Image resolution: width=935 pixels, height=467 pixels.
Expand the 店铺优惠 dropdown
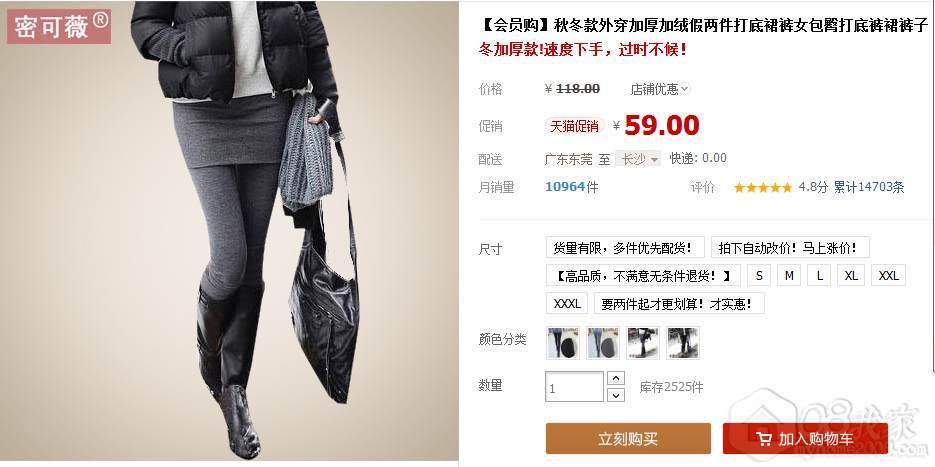pos(660,89)
